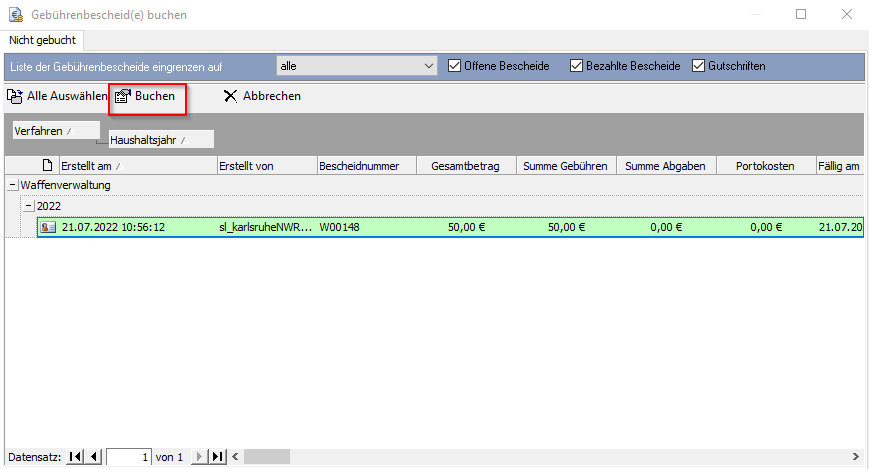Uncheck Offene Bescheide checkbox

(455, 66)
